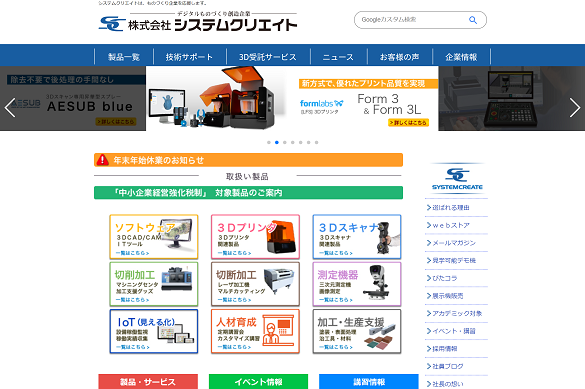Click the search magnifier icon
The width and height of the screenshot is (585, 389).
pos(473,20)
